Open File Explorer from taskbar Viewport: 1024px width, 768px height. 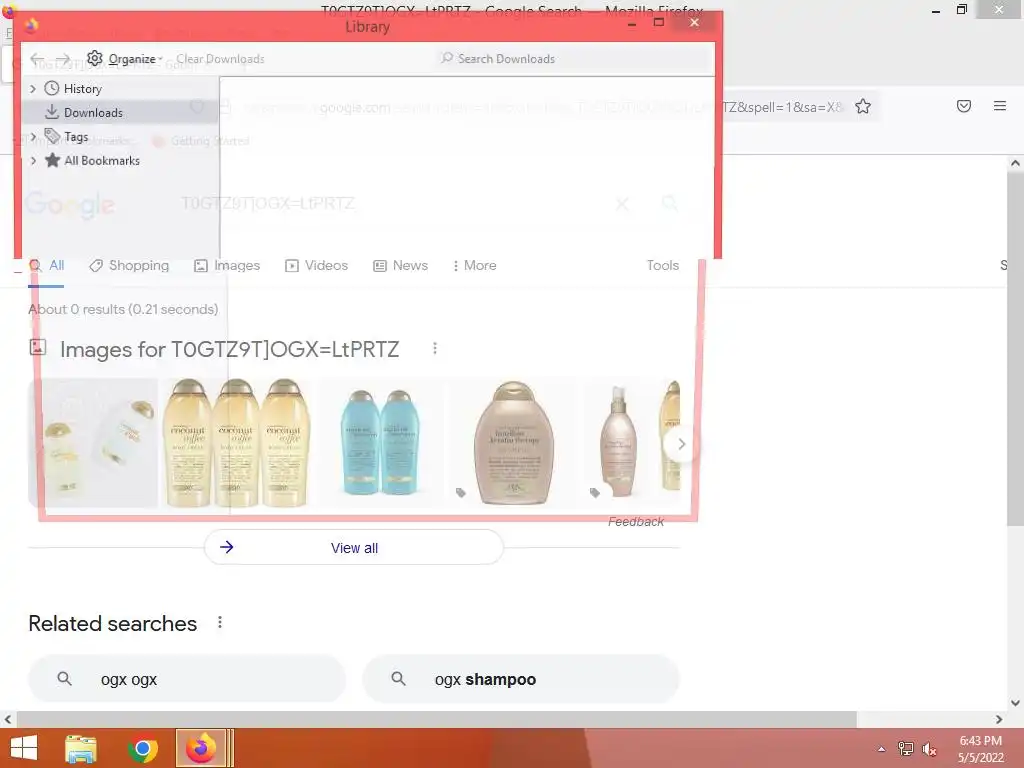click(x=81, y=748)
